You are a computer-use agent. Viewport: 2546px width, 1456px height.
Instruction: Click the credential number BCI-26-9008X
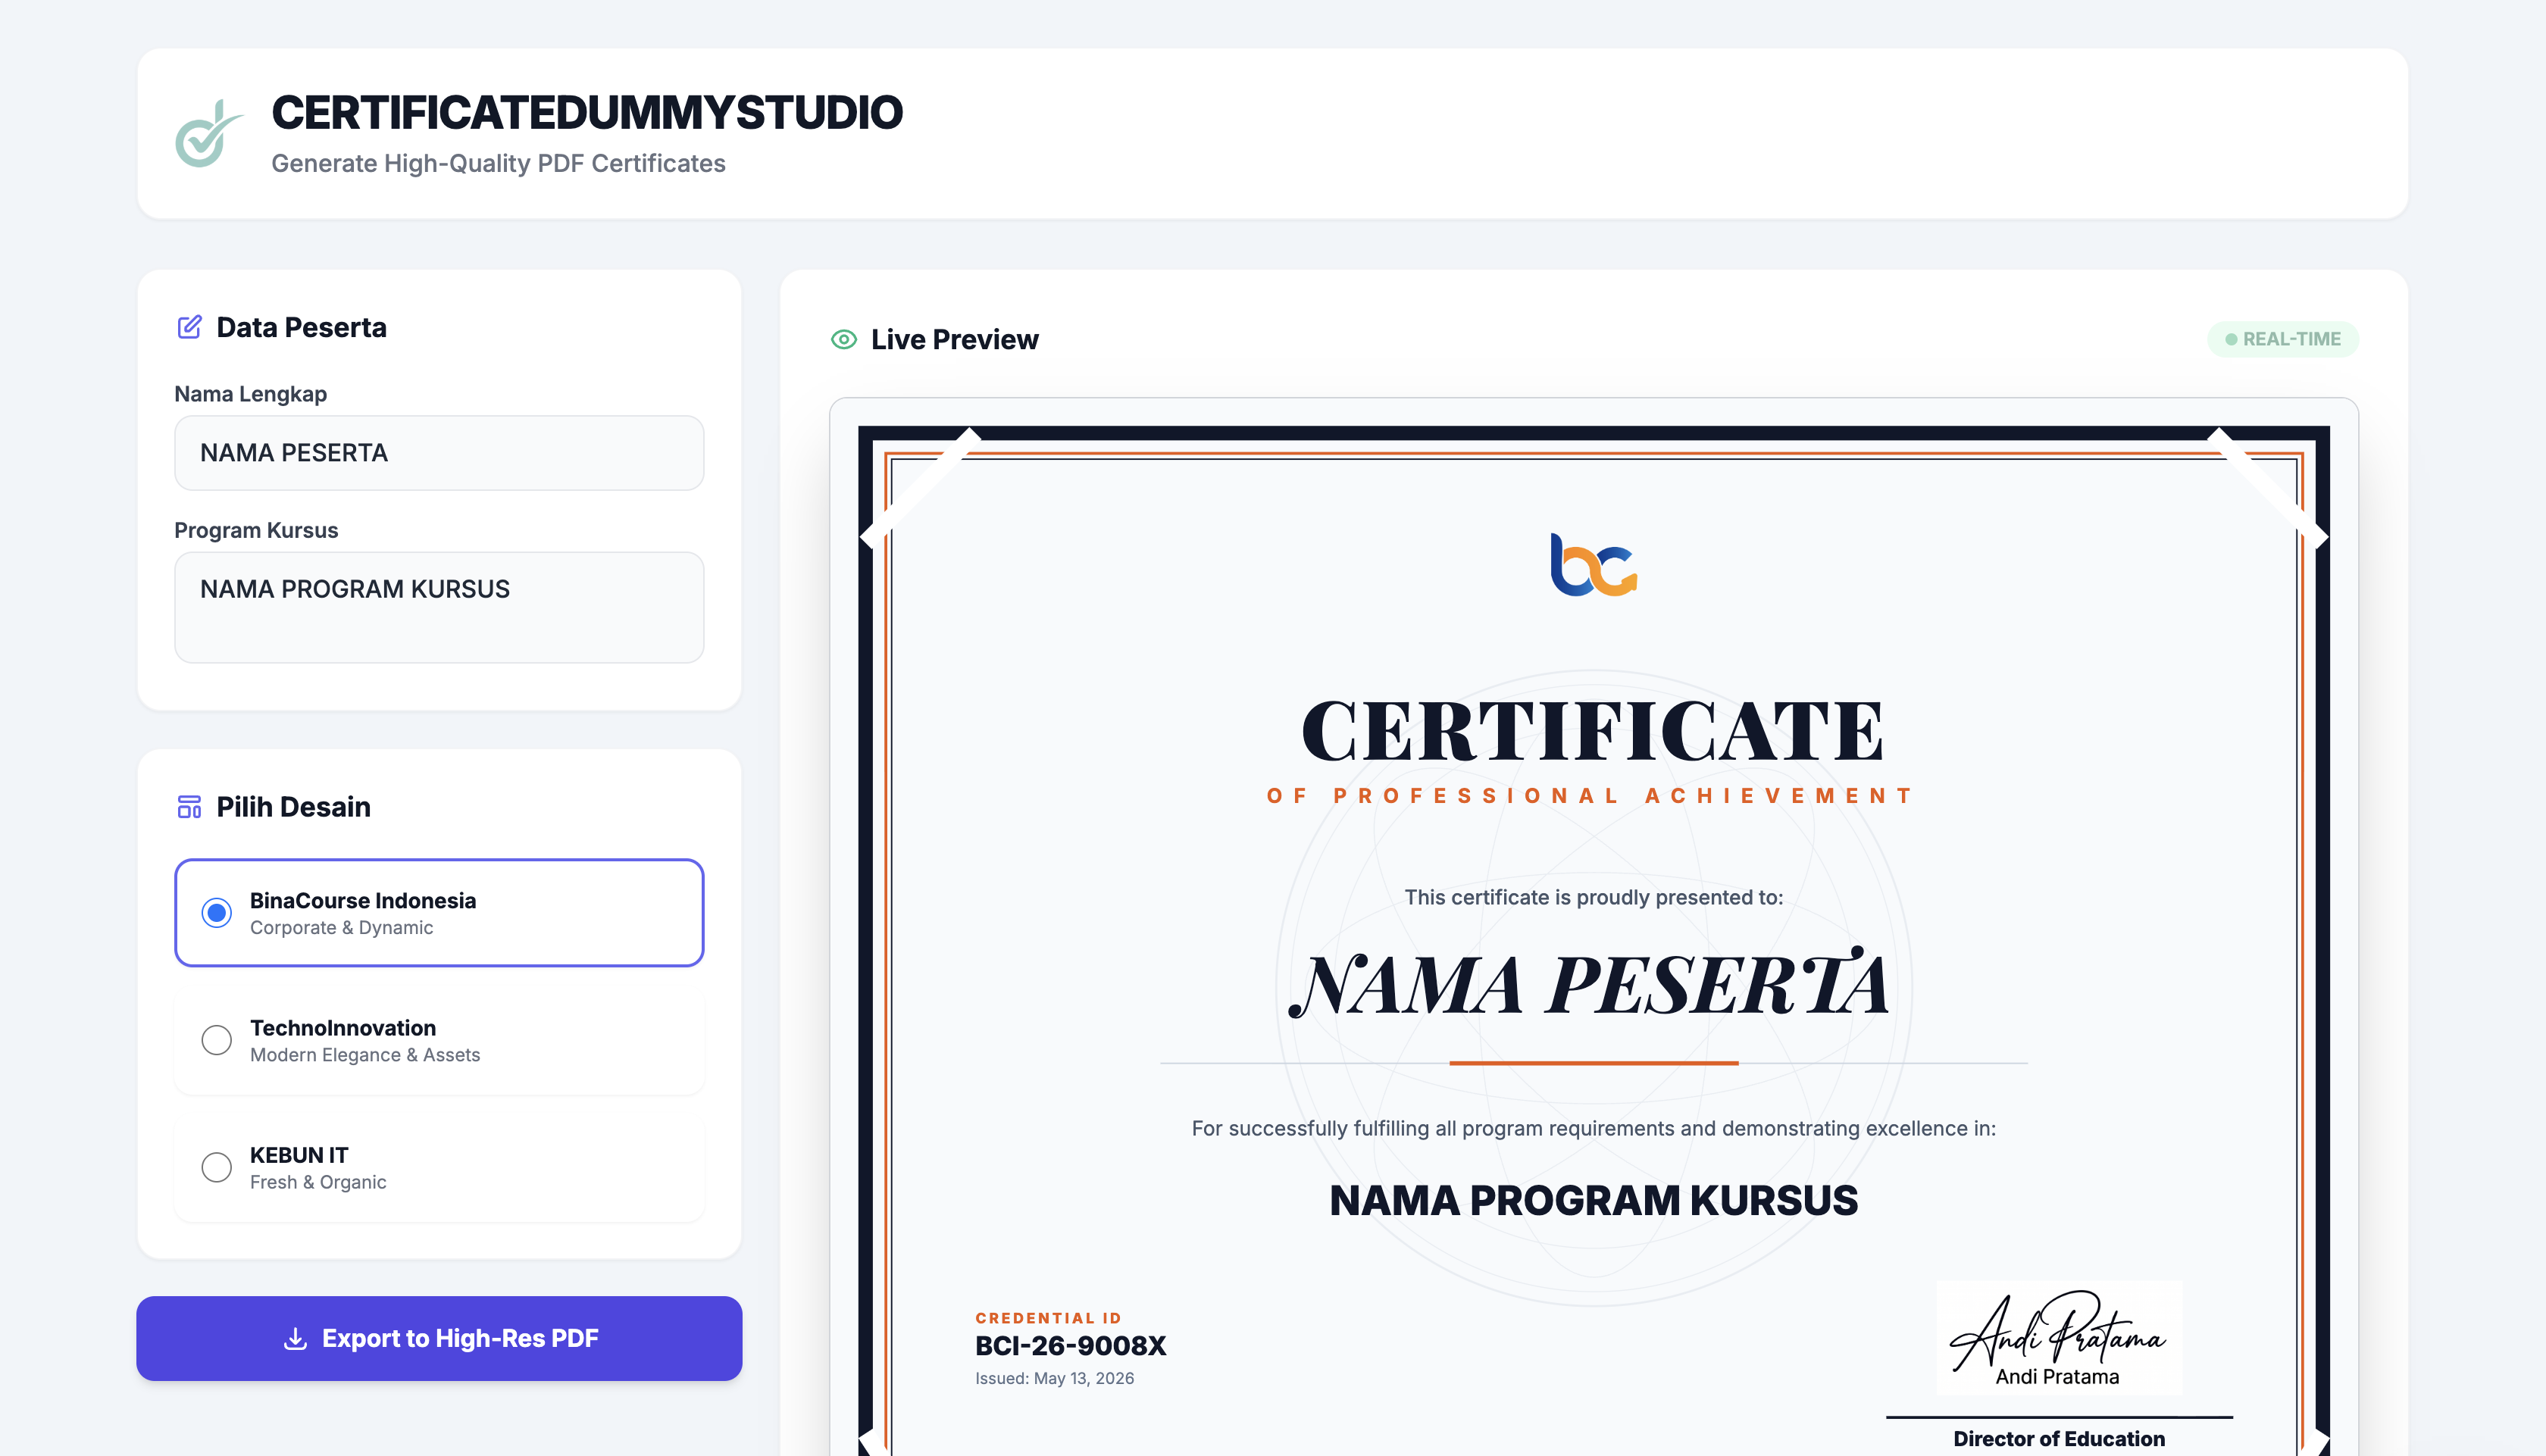click(x=1070, y=1346)
